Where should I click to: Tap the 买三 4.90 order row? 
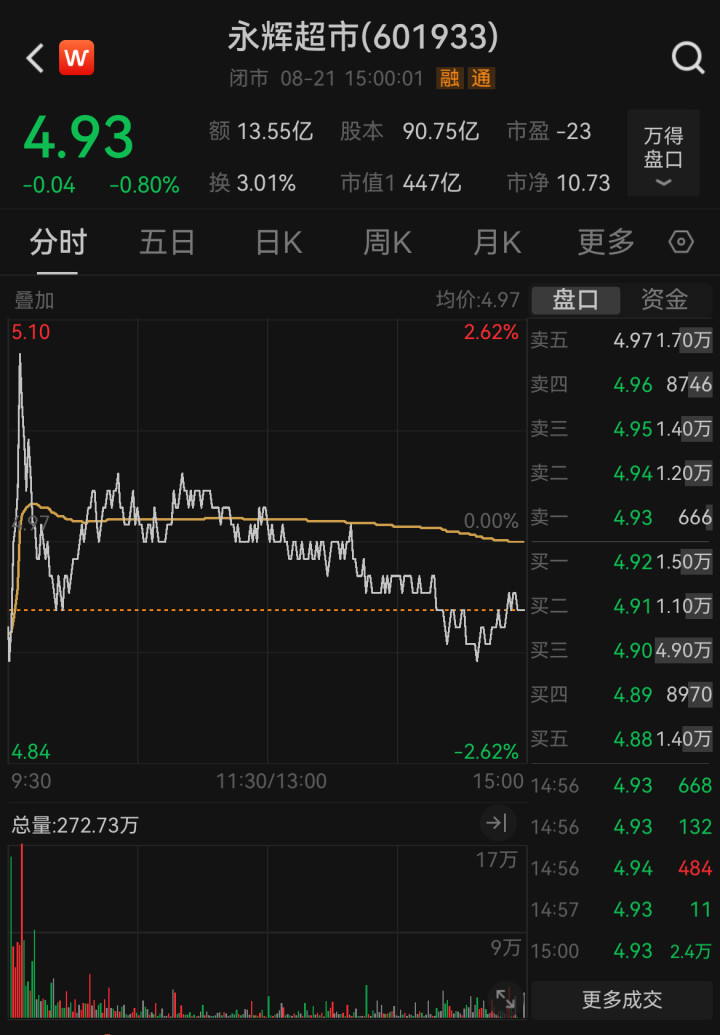pos(621,650)
